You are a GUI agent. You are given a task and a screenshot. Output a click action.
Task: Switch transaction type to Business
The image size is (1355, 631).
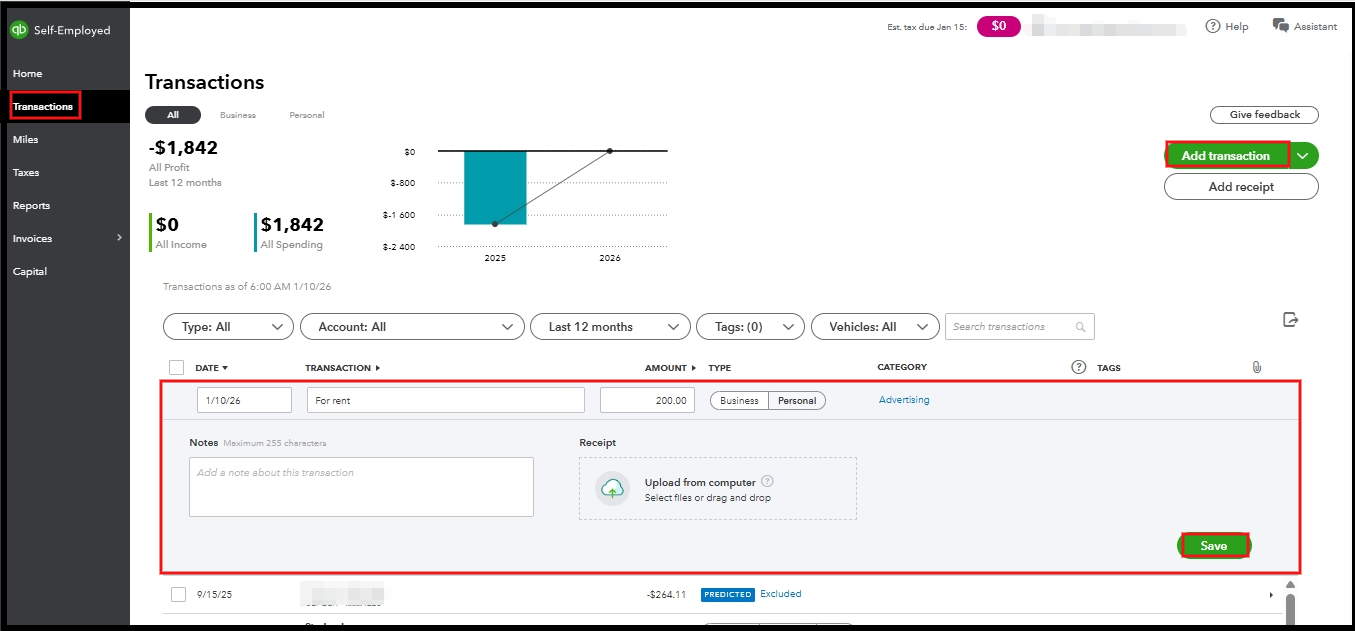[739, 400]
